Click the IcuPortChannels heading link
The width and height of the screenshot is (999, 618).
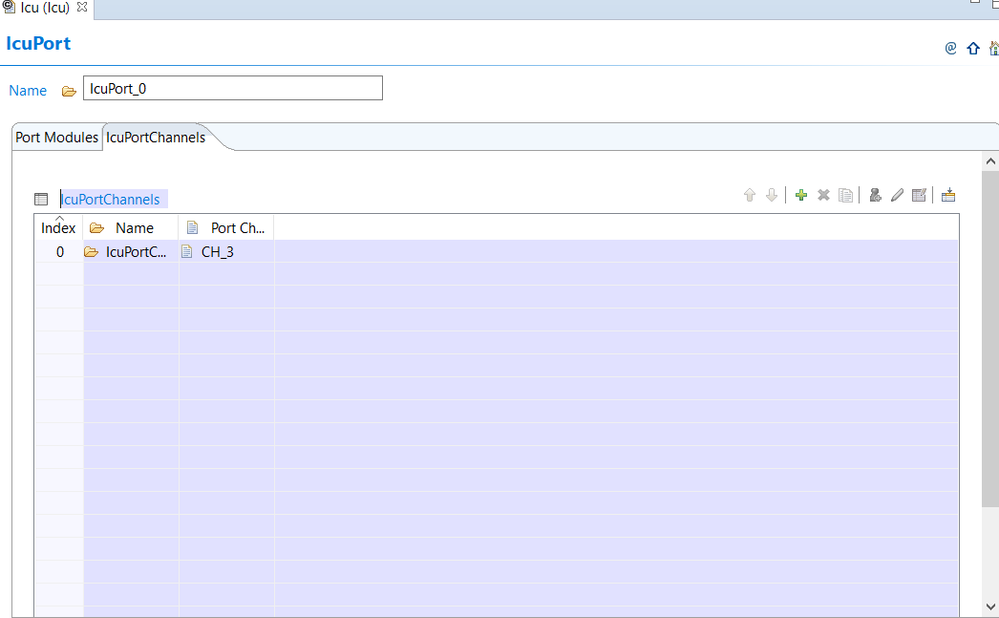(110, 199)
